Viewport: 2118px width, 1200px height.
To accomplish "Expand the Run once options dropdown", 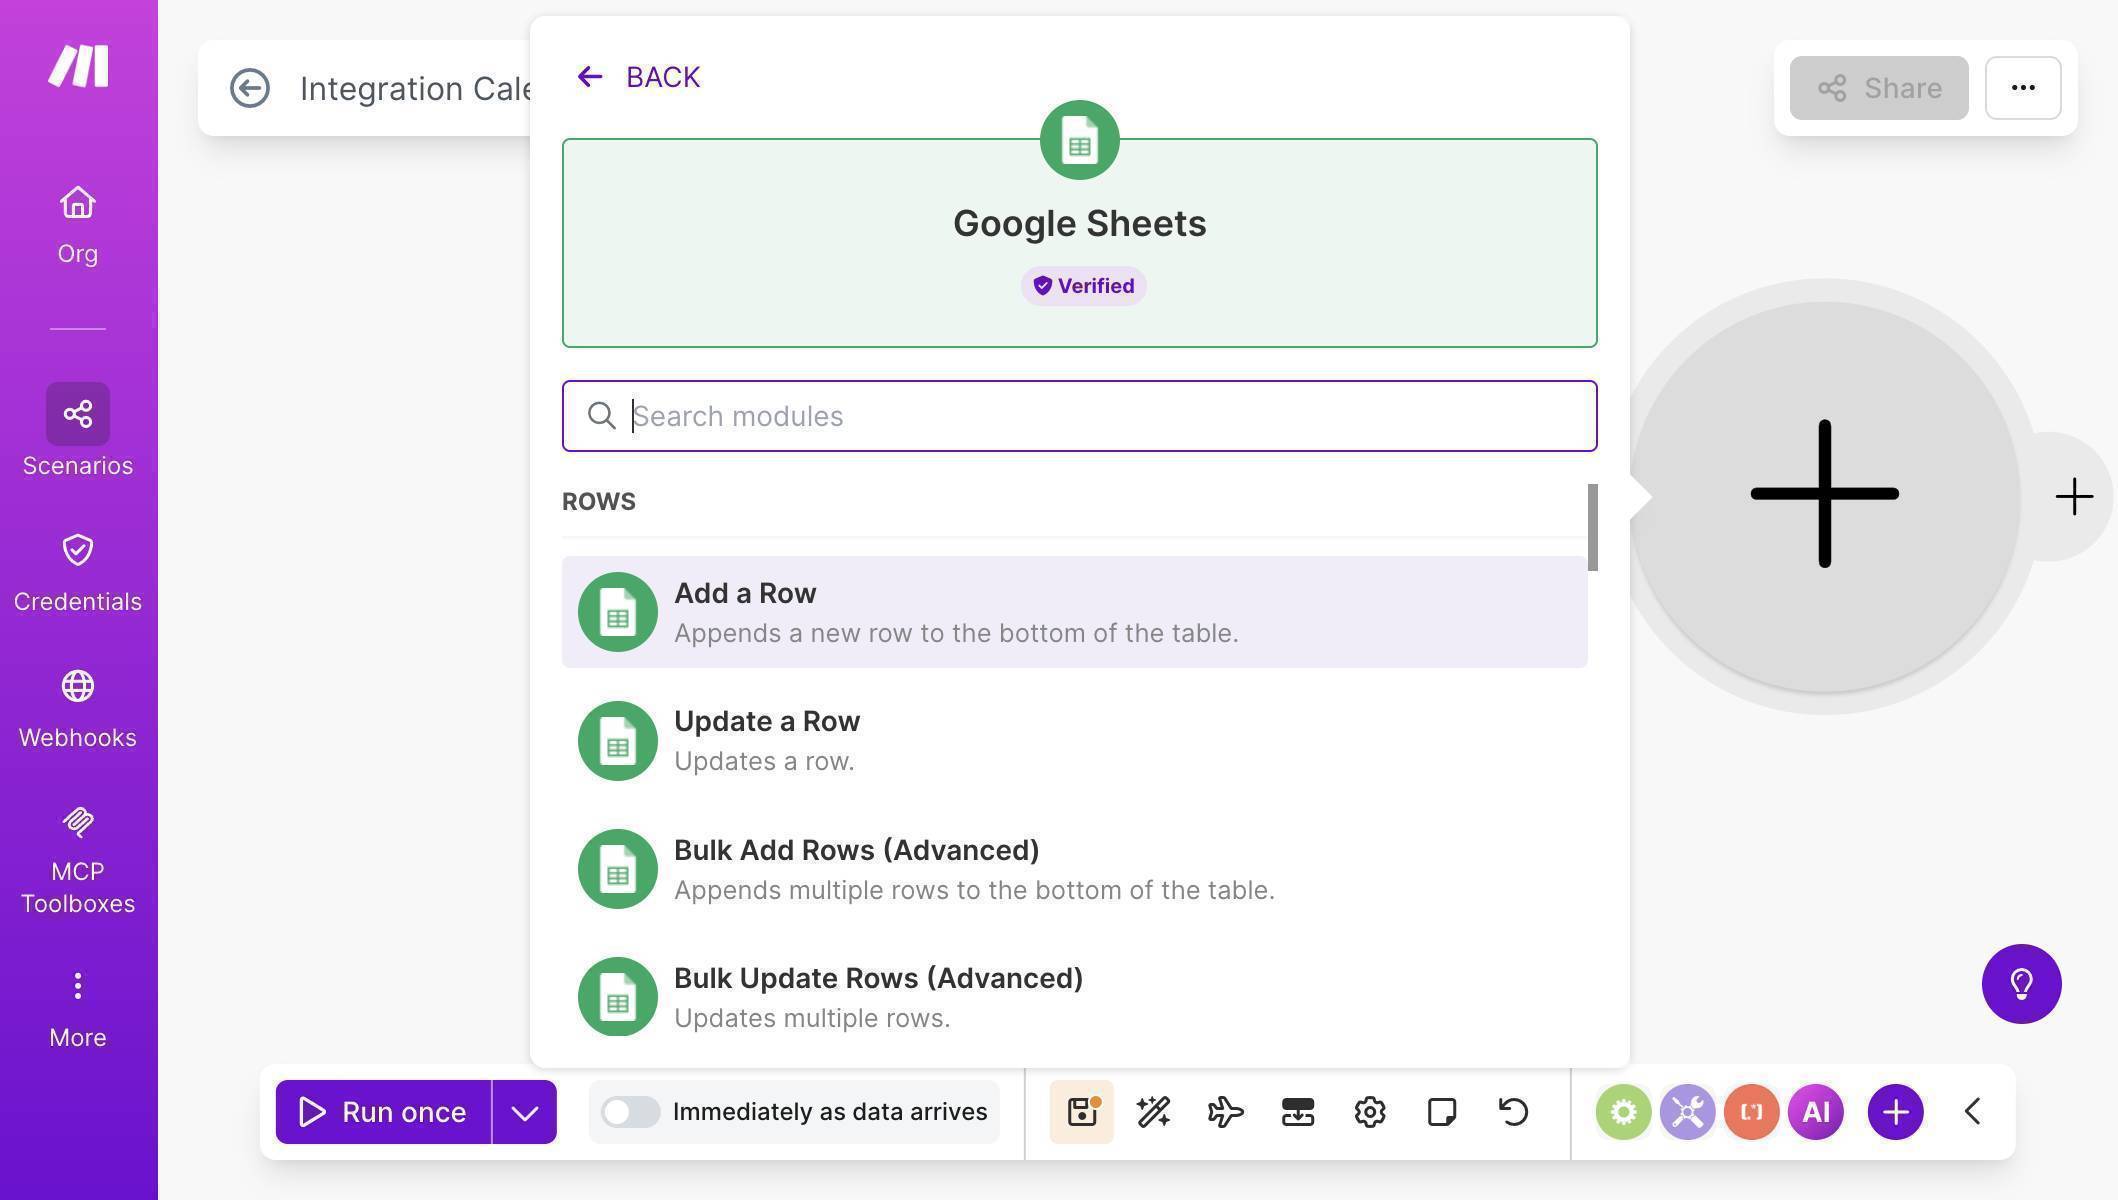I will pyautogui.click(x=524, y=1111).
